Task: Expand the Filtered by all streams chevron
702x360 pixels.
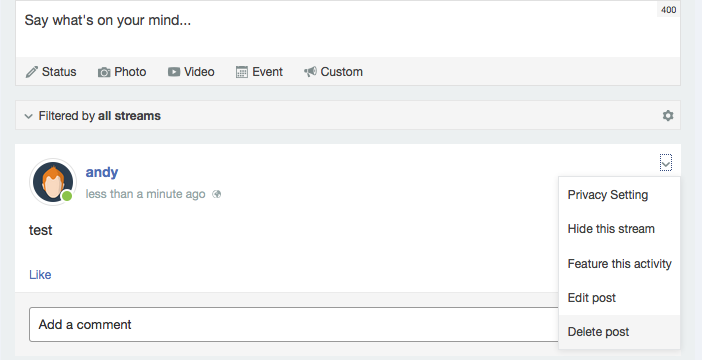Action: pos(28,116)
